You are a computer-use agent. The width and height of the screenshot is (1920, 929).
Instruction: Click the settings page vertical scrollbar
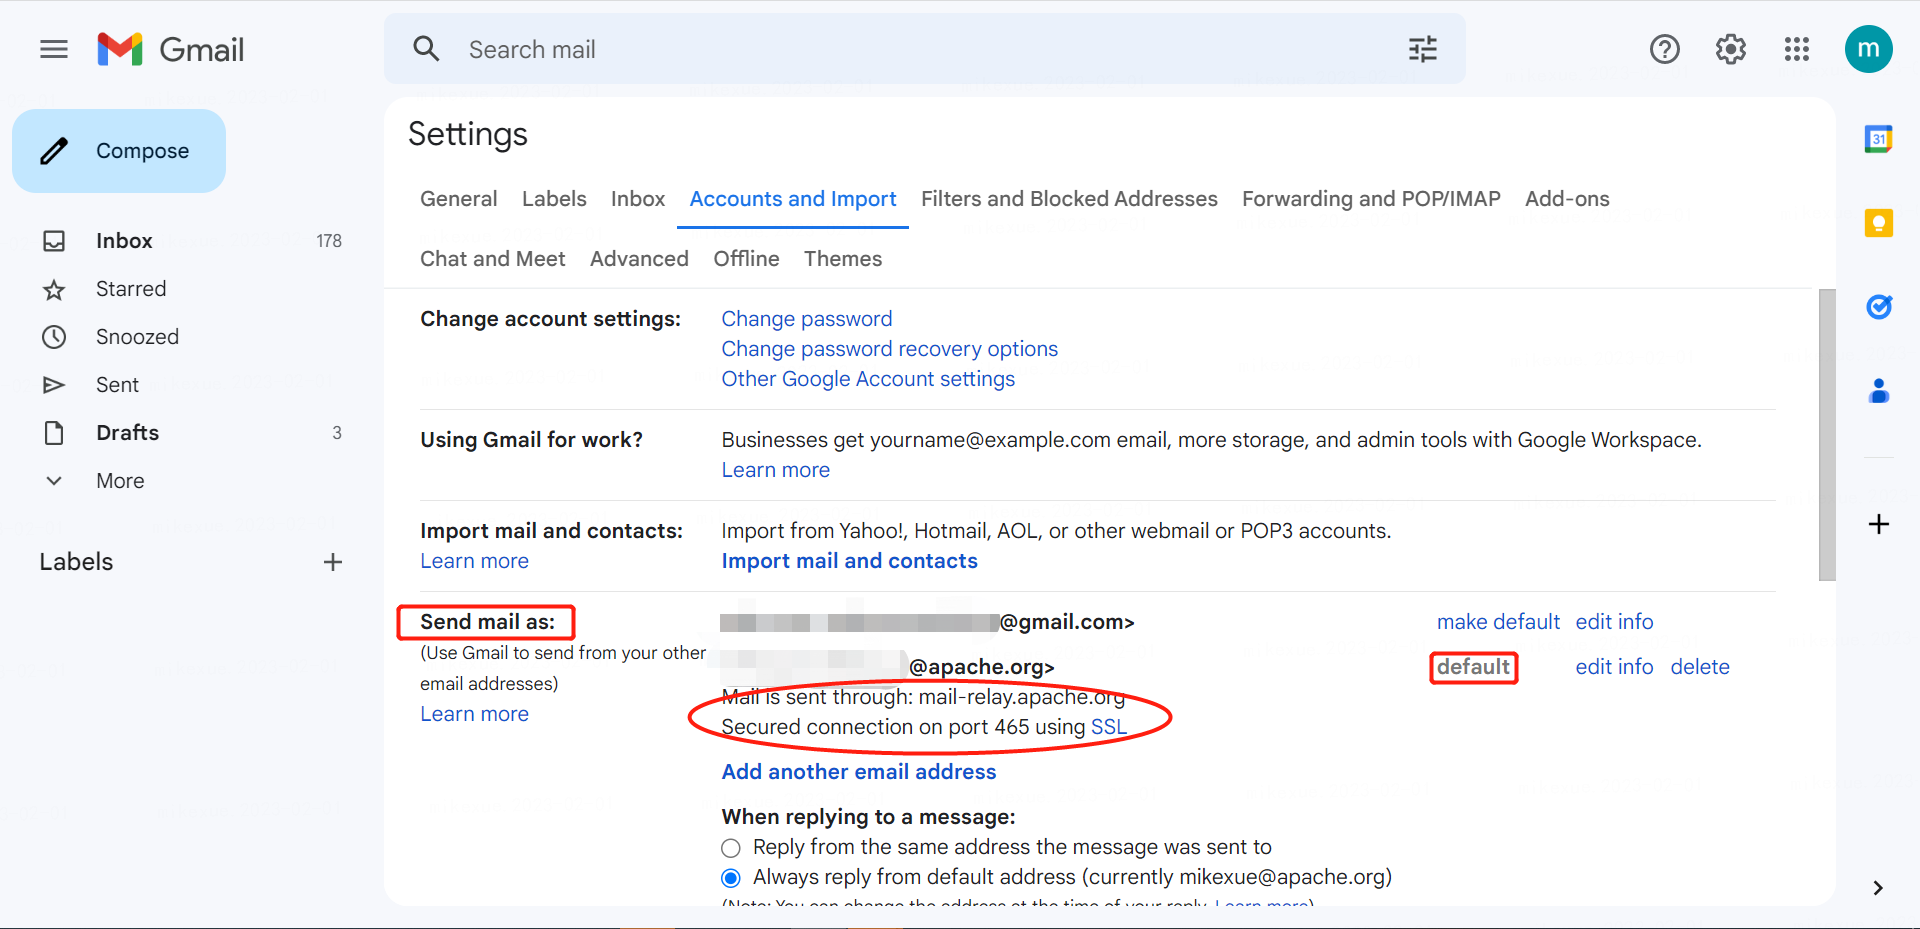point(1827,435)
